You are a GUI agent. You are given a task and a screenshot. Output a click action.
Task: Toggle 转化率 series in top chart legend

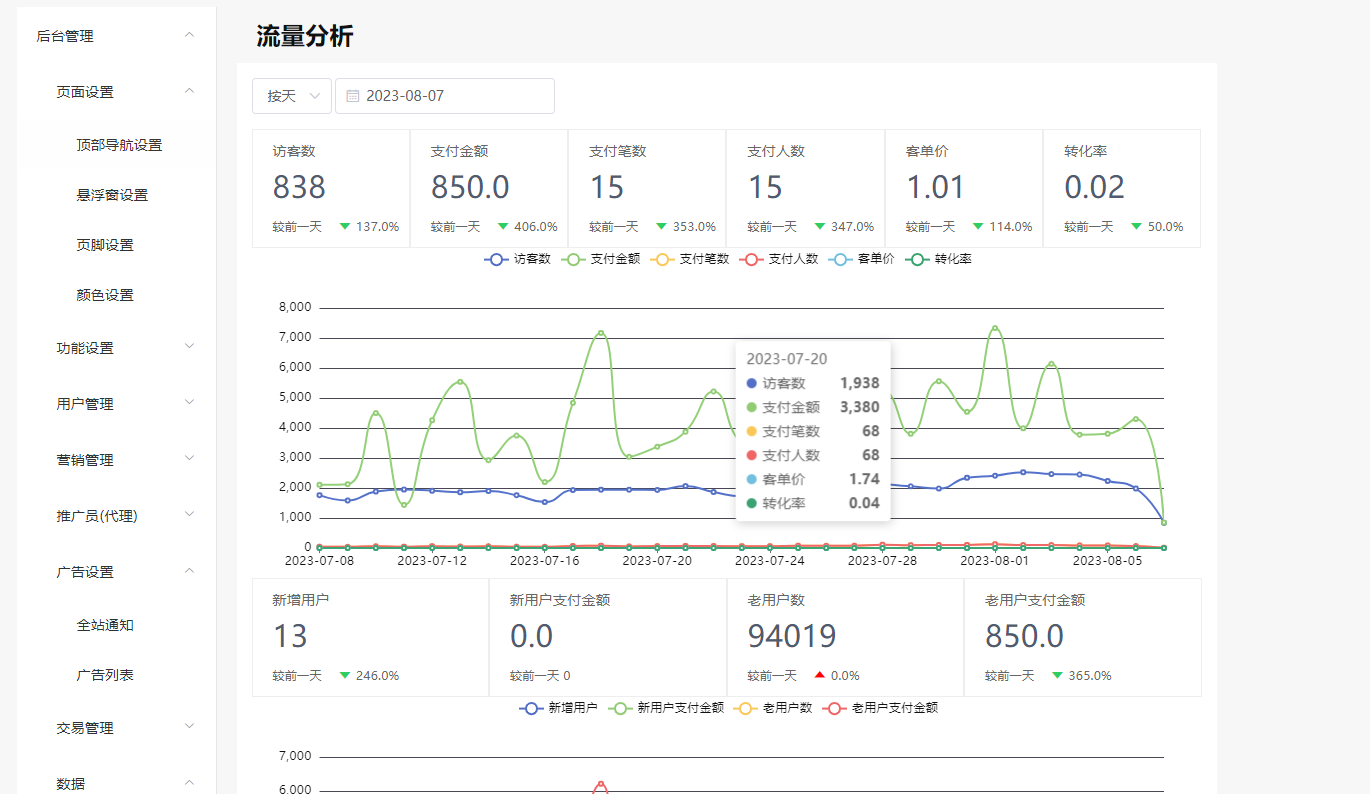[938, 259]
